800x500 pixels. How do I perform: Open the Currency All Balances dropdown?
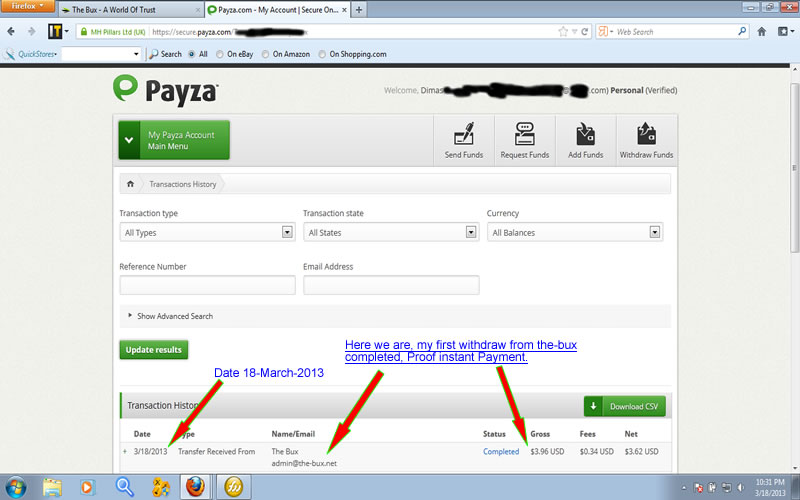(x=575, y=232)
